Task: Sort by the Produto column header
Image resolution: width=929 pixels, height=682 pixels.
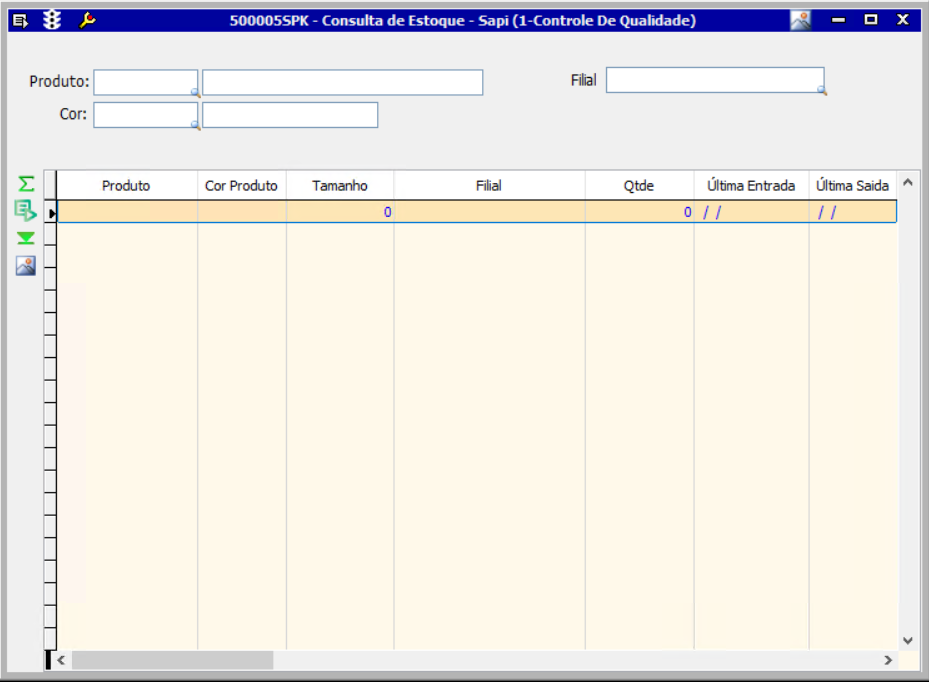Action: coord(127,185)
